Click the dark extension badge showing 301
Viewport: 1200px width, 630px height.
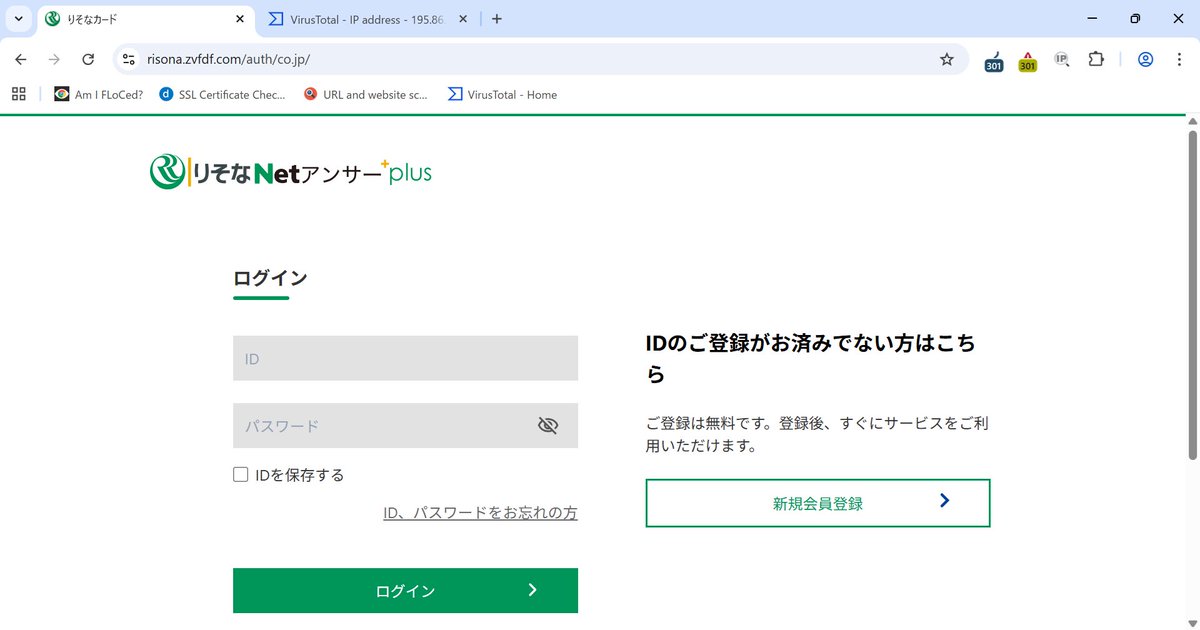pos(994,60)
